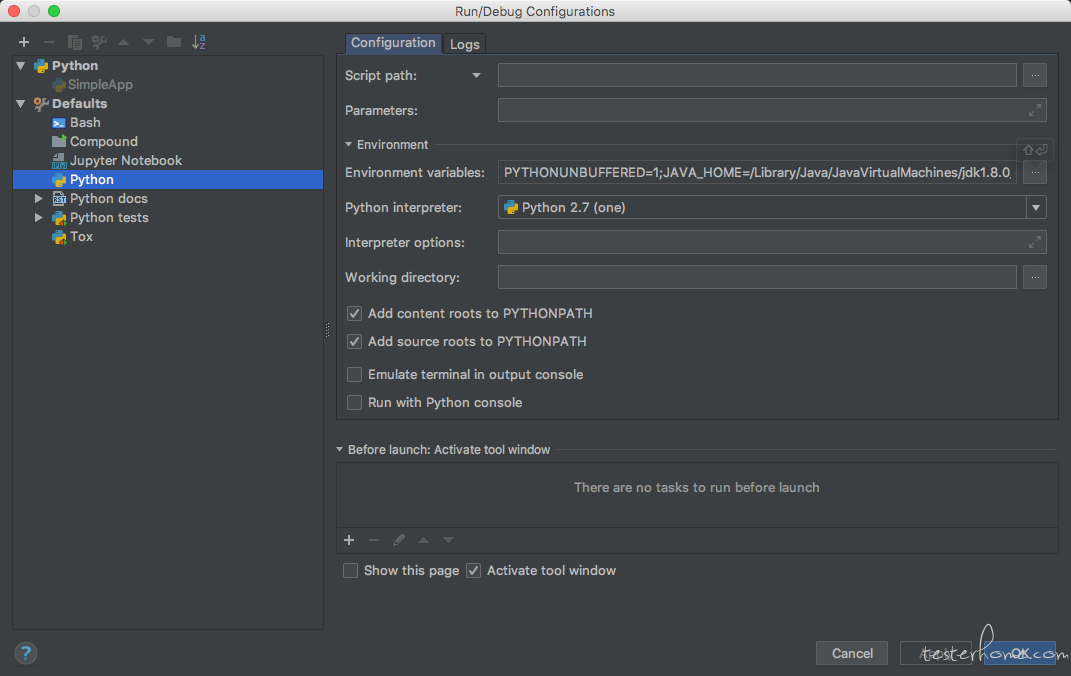Uncheck Activate tool window checkbox

(x=473, y=570)
